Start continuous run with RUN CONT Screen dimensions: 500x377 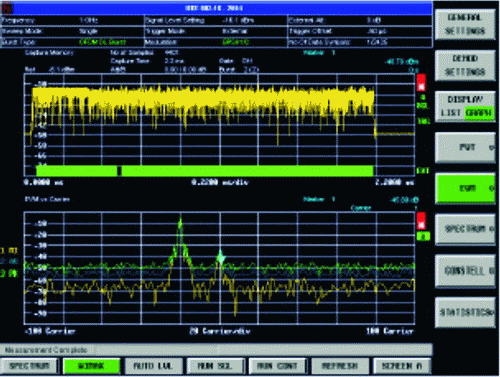click(277, 366)
